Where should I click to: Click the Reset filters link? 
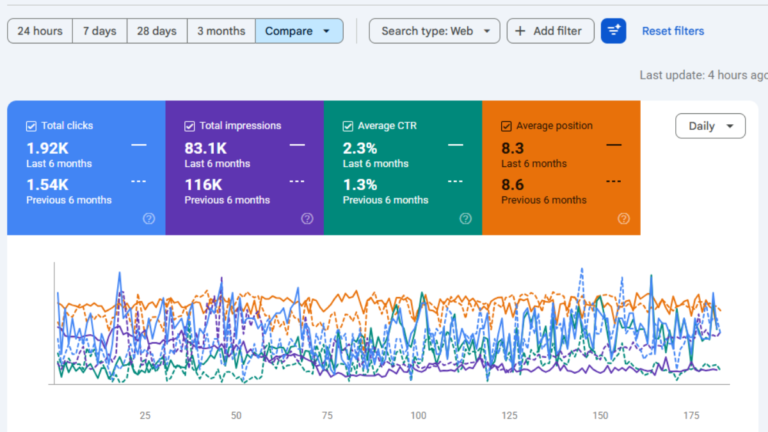pyautogui.click(x=673, y=31)
